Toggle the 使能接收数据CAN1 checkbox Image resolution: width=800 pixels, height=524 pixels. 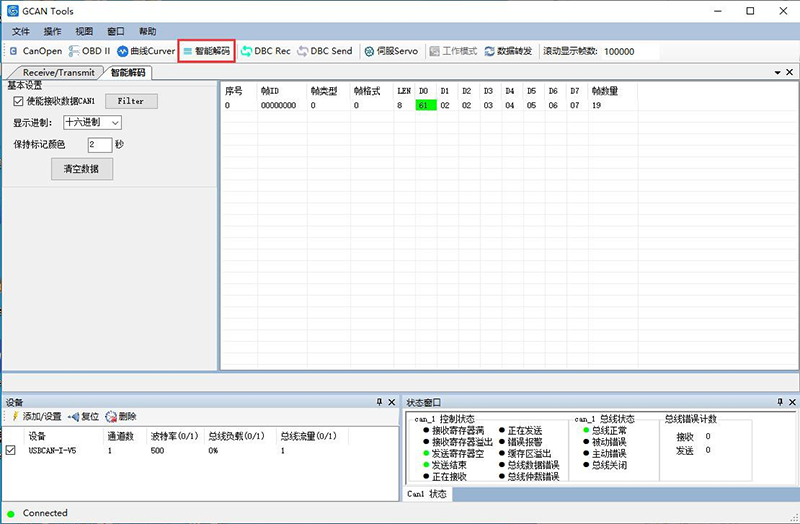point(18,101)
